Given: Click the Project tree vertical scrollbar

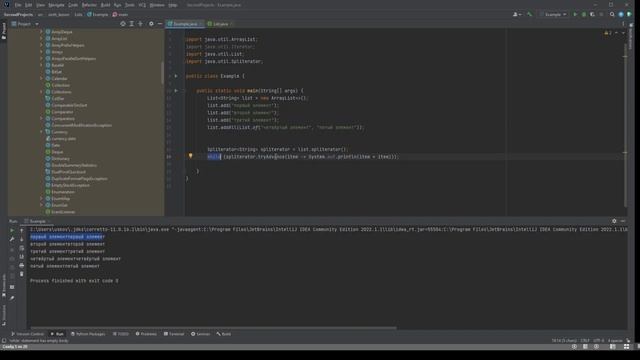Looking at the screenshot, I should pyautogui.click(x=162, y=72).
